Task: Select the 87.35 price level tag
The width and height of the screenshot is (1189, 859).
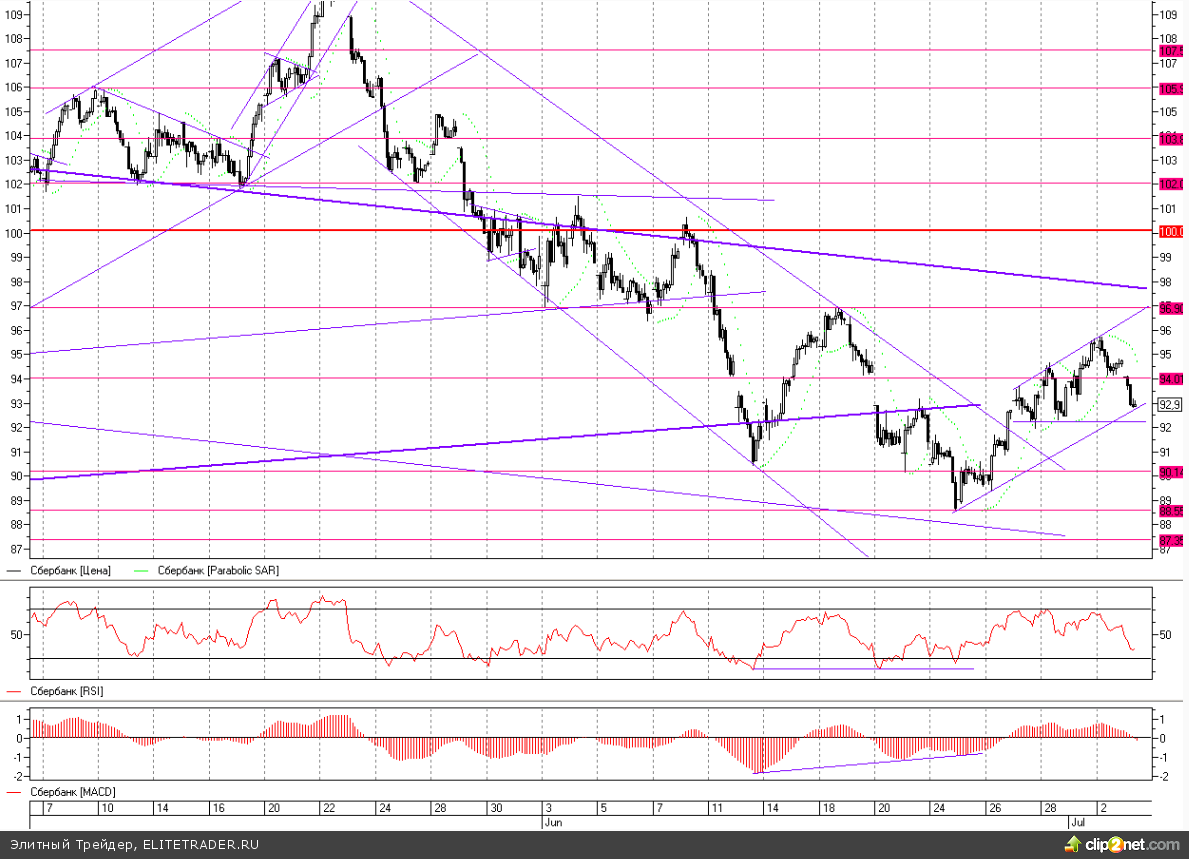Action: [x=1171, y=540]
